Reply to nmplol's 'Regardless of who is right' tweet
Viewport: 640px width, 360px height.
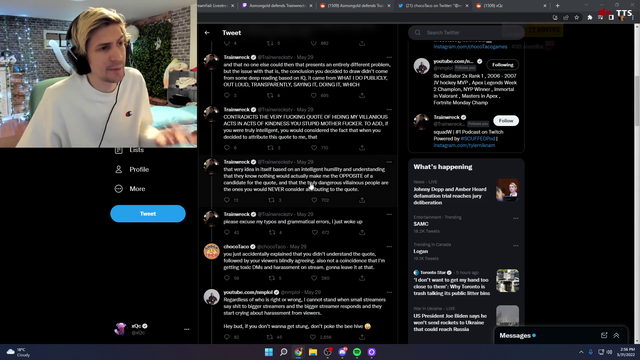[227, 337]
